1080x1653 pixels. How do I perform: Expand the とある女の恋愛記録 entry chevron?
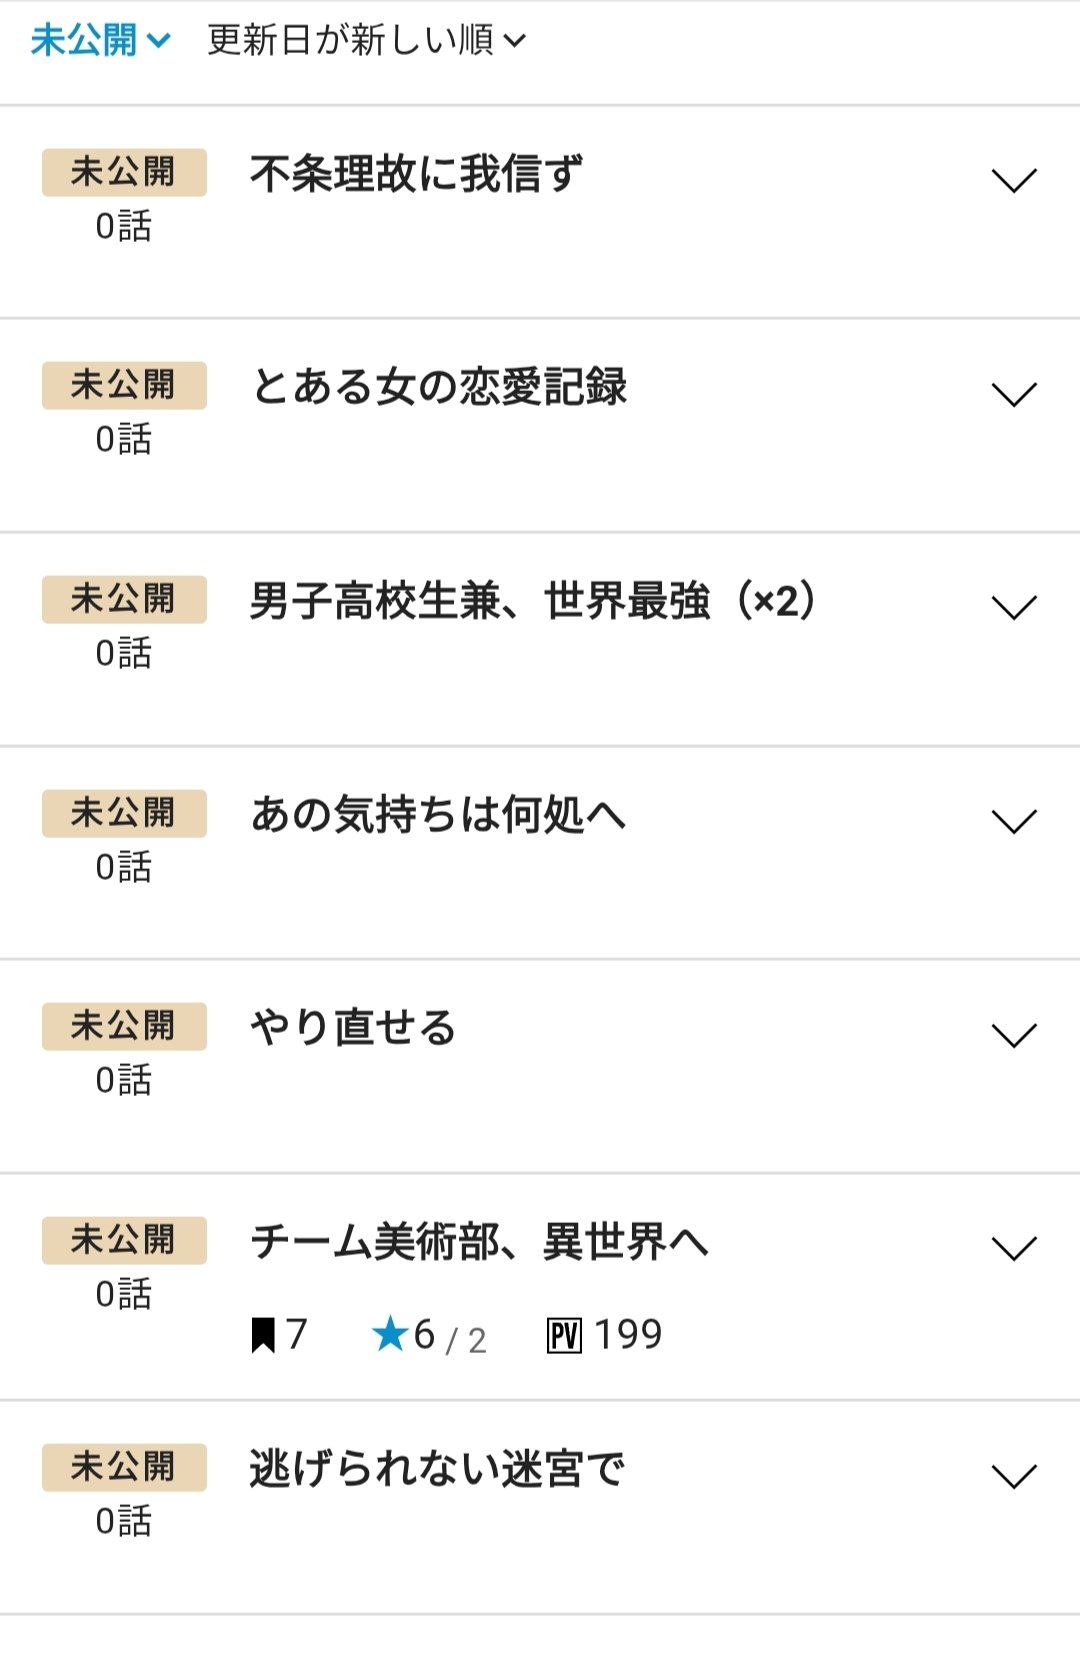pos(1013,394)
